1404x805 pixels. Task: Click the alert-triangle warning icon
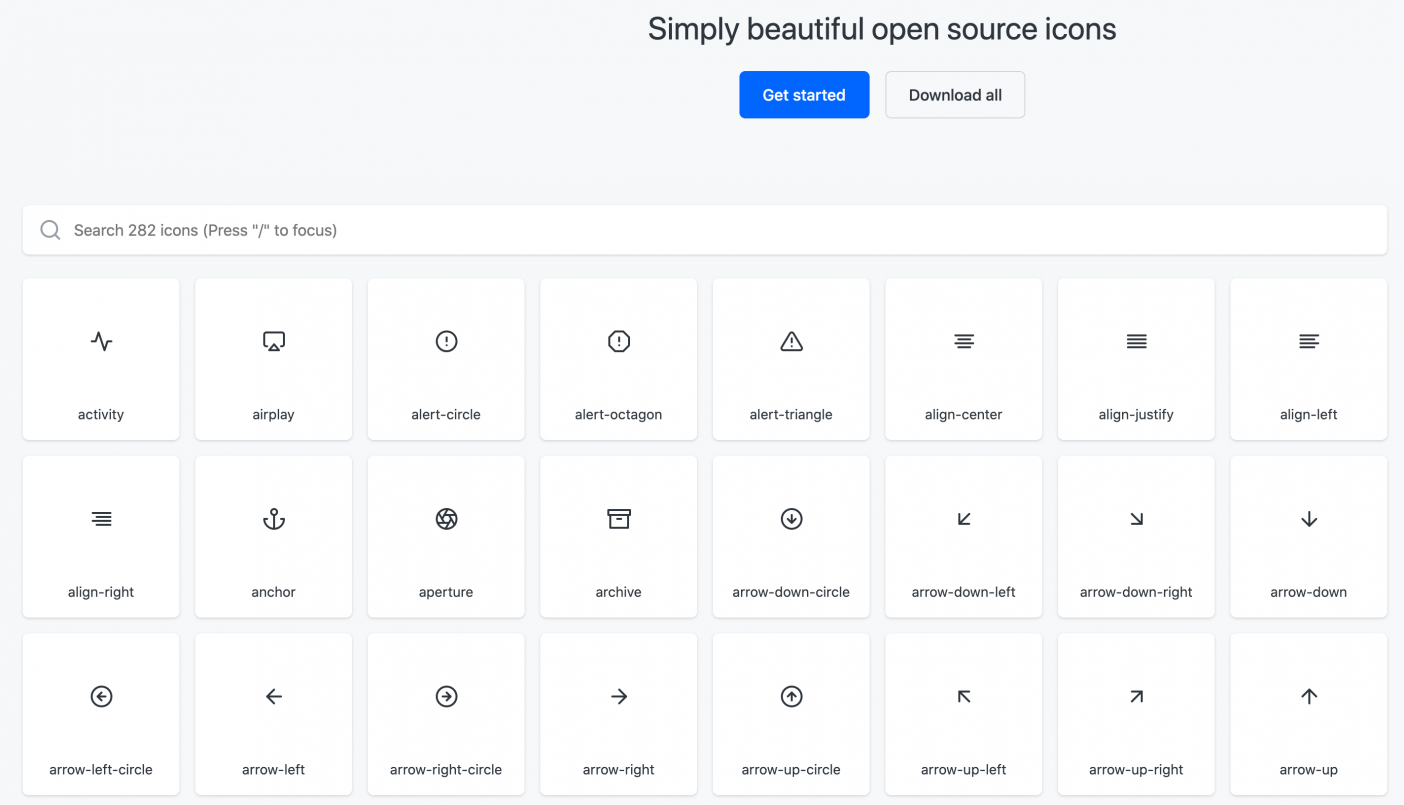(x=791, y=341)
